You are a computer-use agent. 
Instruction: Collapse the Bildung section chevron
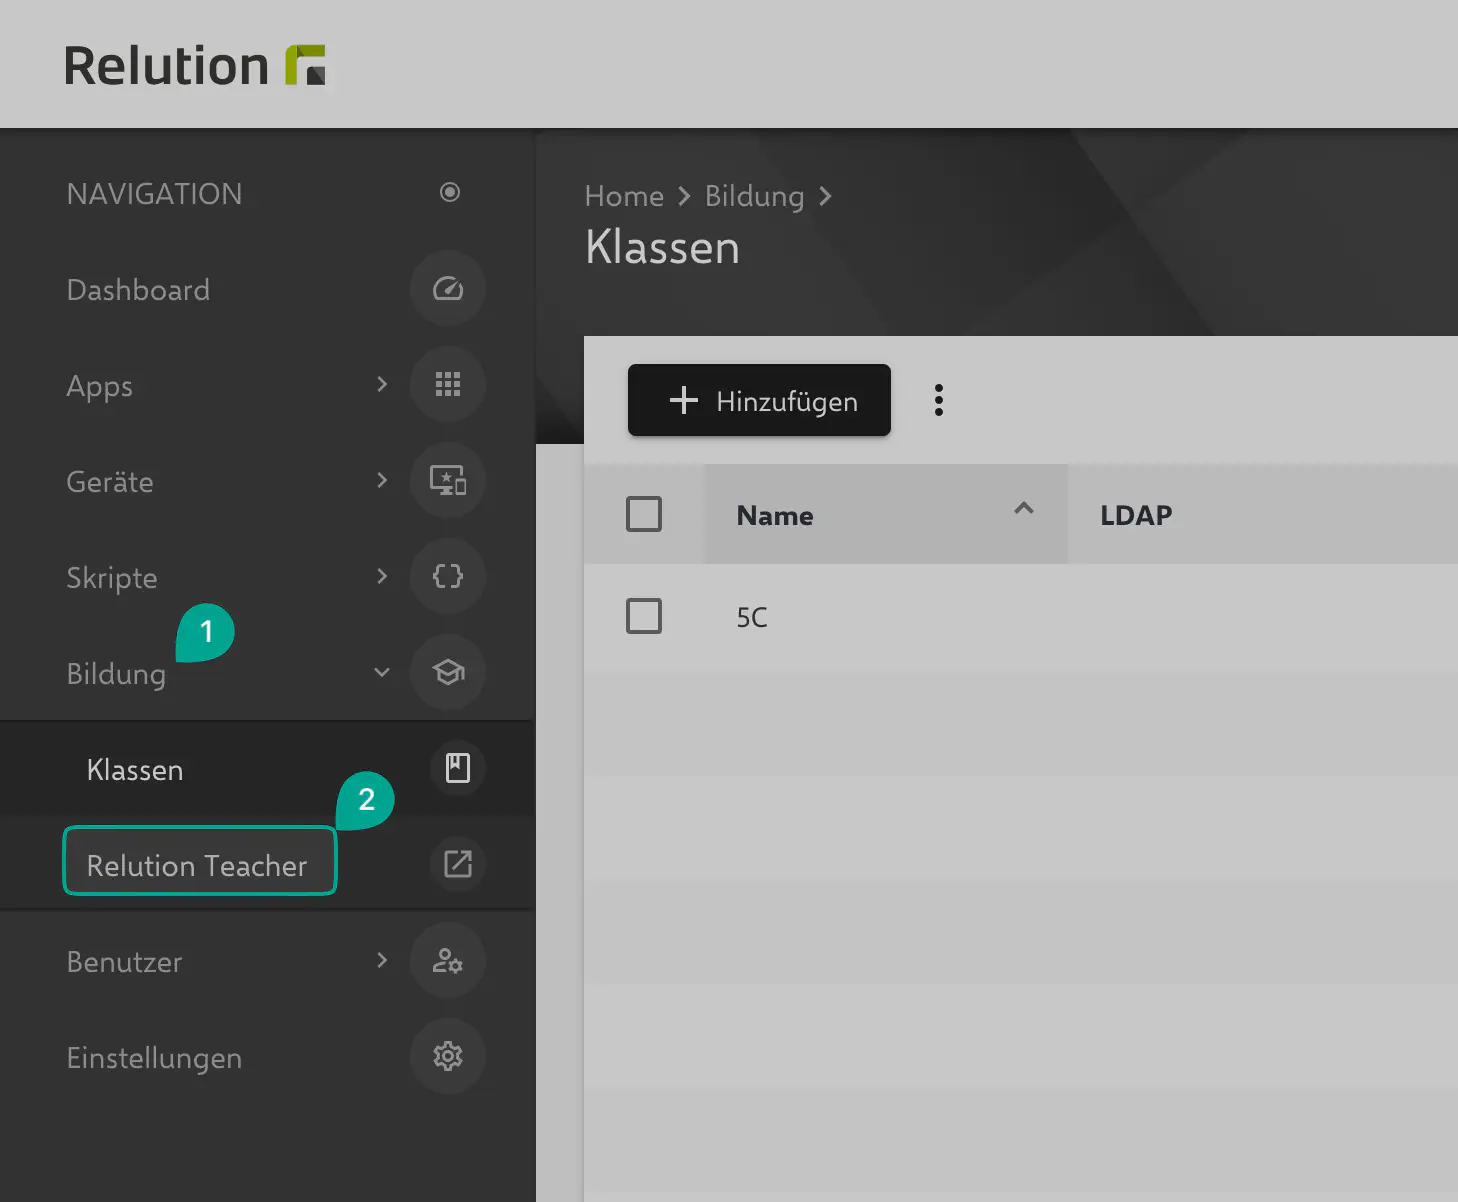(x=381, y=673)
